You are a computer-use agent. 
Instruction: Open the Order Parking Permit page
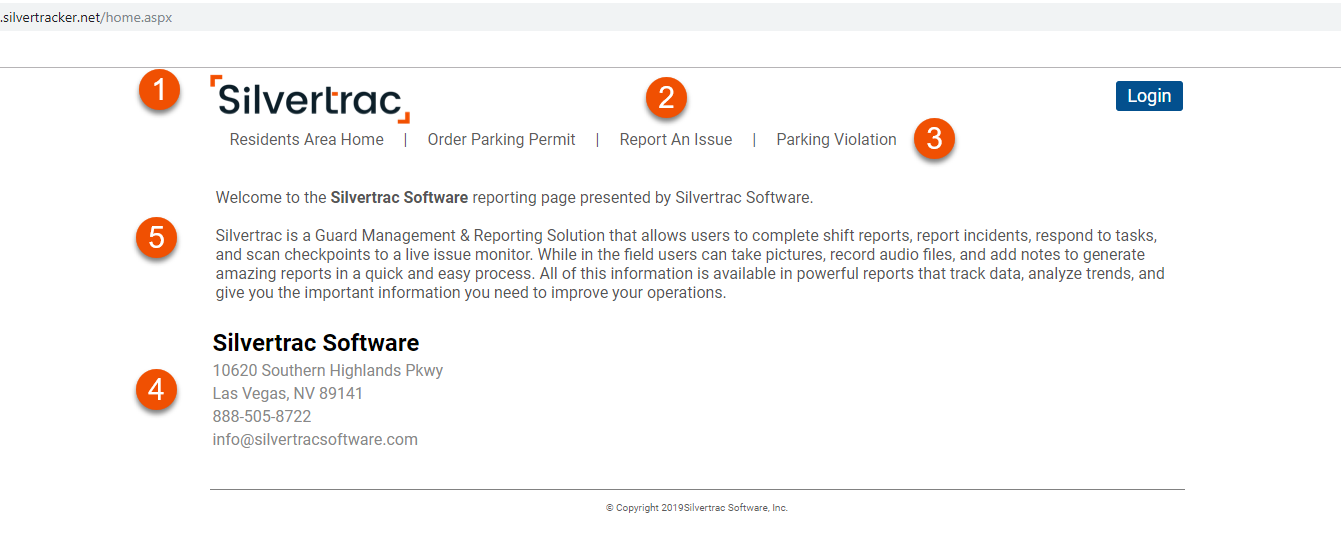pyautogui.click(x=502, y=140)
